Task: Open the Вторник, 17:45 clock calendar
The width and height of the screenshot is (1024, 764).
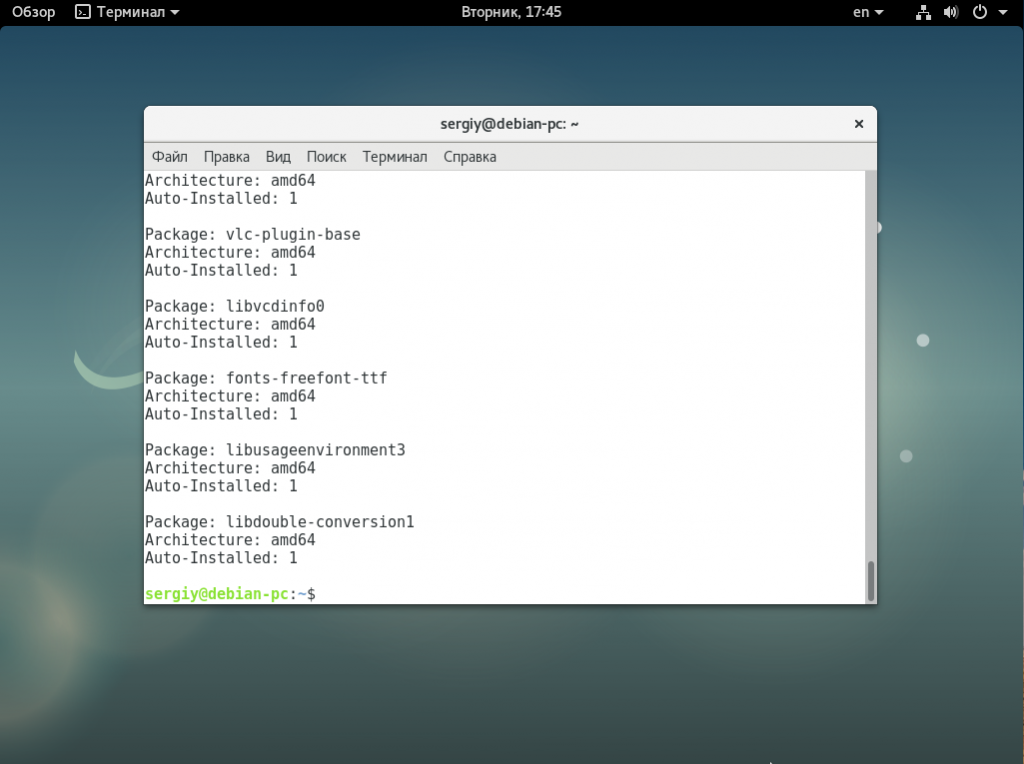Action: tap(511, 12)
